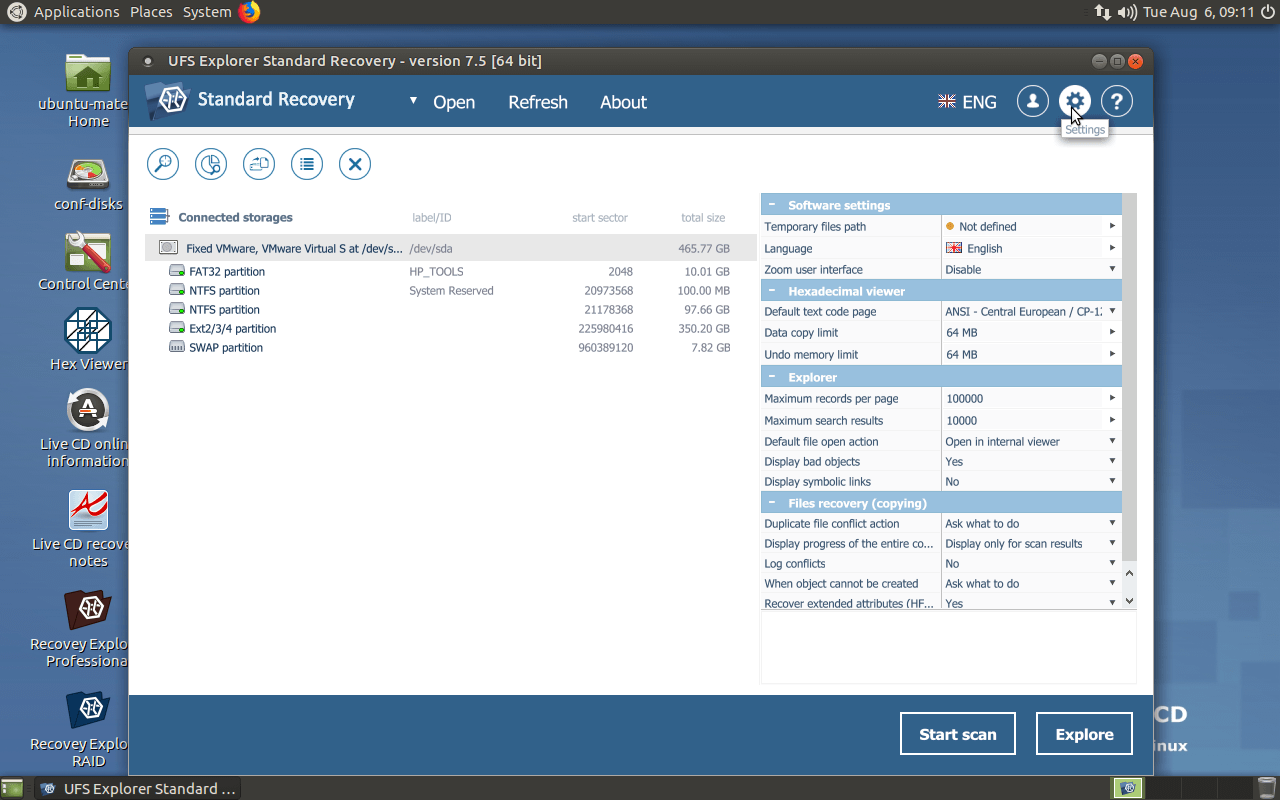This screenshot has height=800, width=1280.
Task: Click the clock Tue Aug 6, 09:11
Action: tap(1198, 12)
